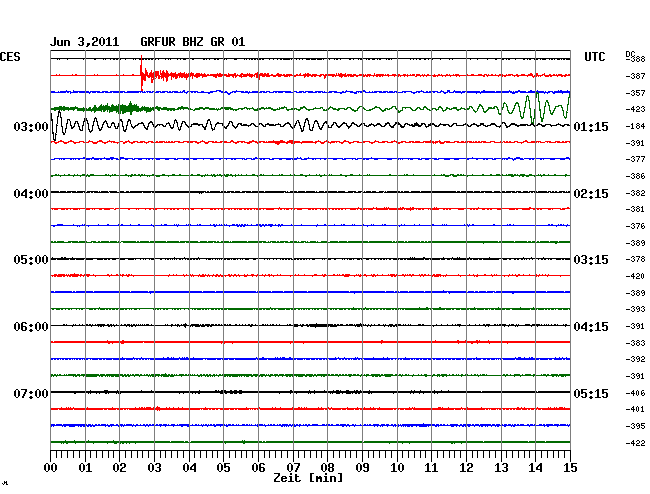Click the '06' minute label on time axis
650x494 pixels.
click(258, 468)
